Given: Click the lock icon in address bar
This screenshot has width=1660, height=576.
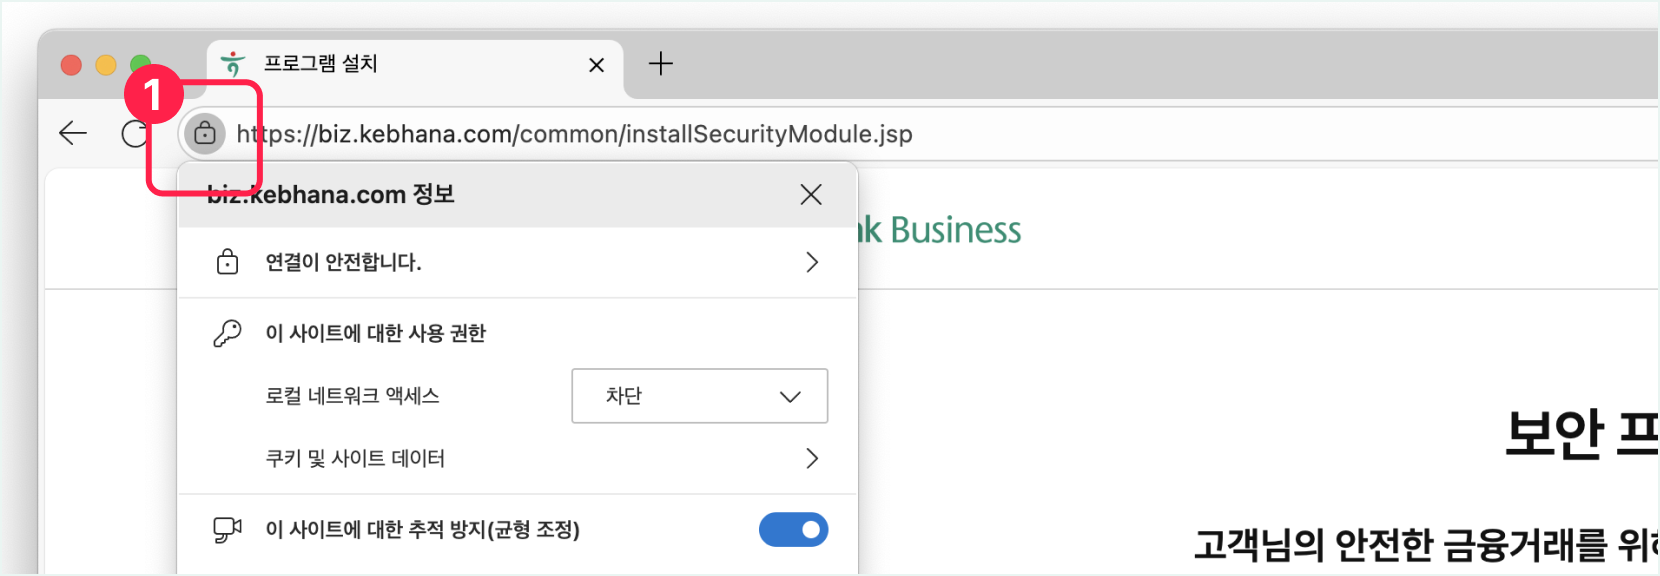Looking at the screenshot, I should (x=205, y=133).
